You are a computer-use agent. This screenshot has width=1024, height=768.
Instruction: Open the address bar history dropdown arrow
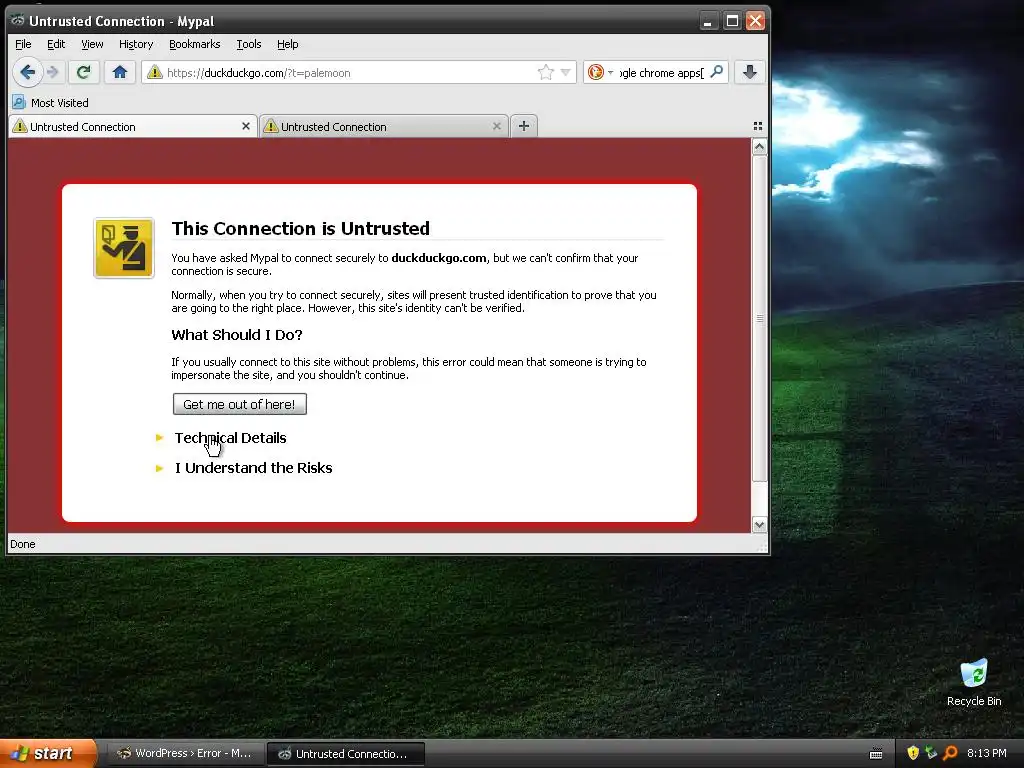pos(566,72)
